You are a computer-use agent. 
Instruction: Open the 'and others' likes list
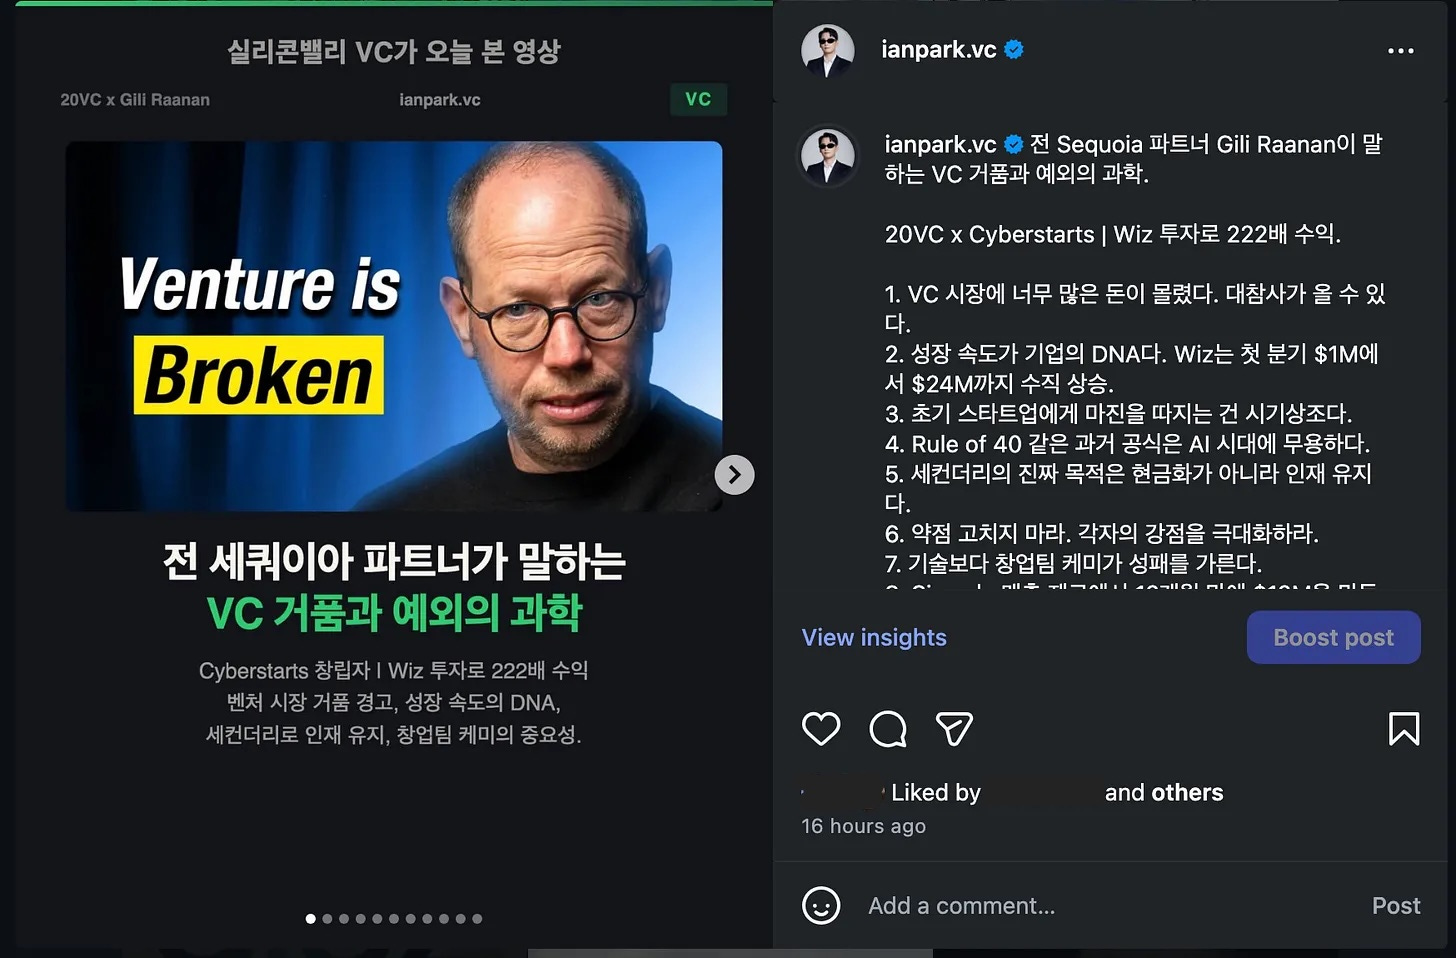coord(1164,792)
